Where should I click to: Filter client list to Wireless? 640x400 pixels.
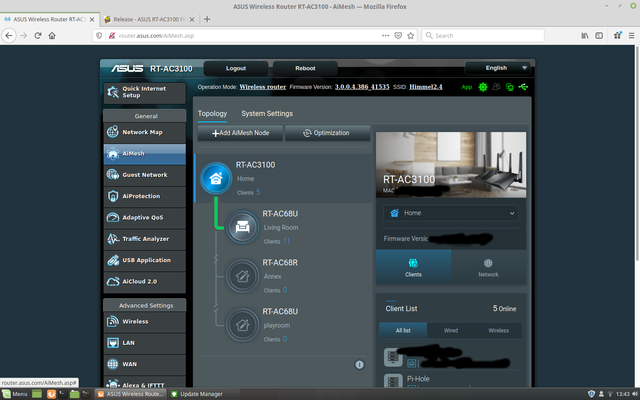click(x=498, y=331)
